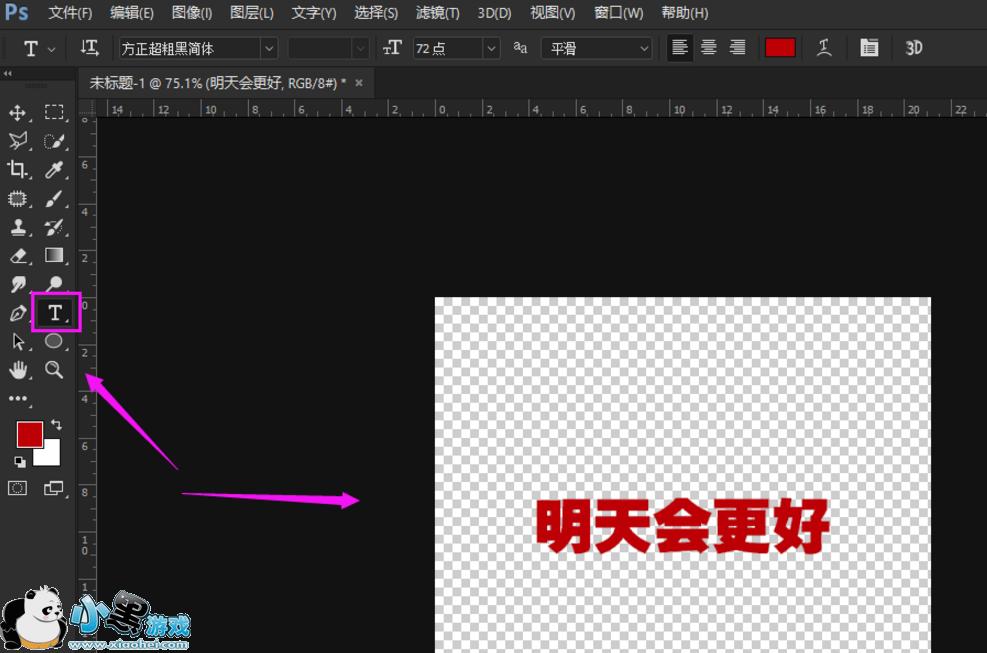Choose the Crop tool
Image resolution: width=987 pixels, height=653 pixels.
18,169
